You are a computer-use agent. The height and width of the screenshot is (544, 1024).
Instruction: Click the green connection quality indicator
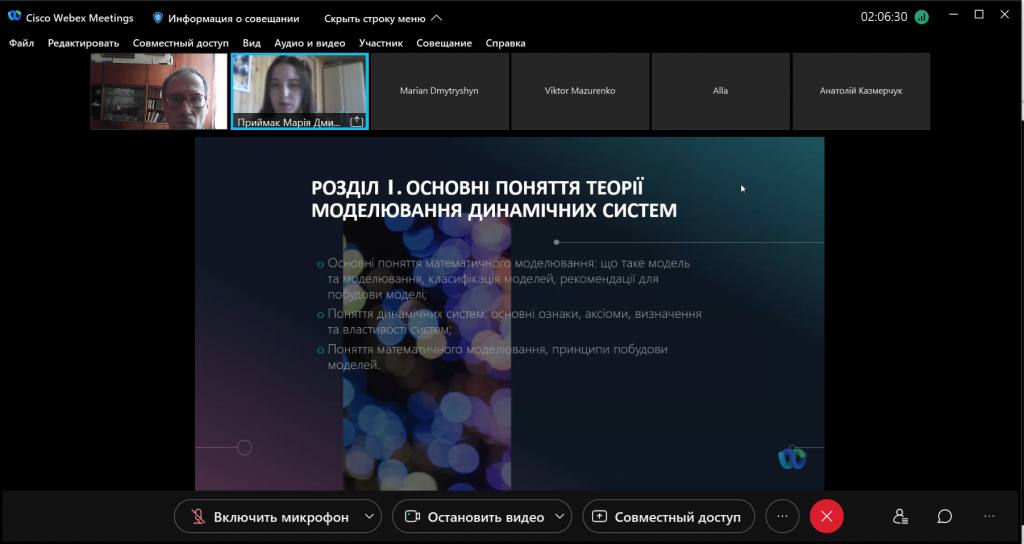click(921, 18)
